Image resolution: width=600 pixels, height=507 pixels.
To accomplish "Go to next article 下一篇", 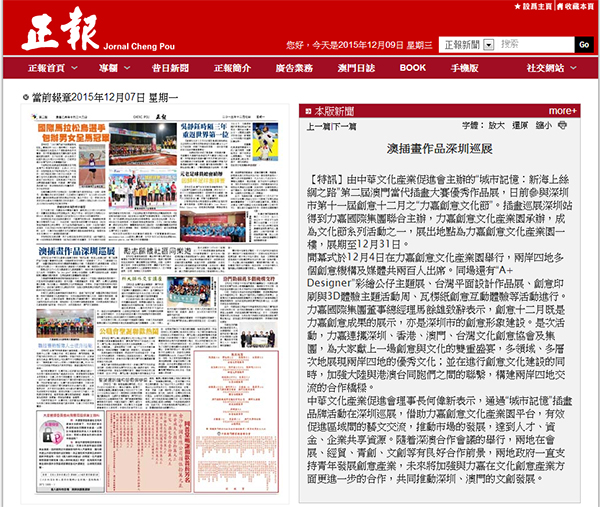I will [344, 126].
